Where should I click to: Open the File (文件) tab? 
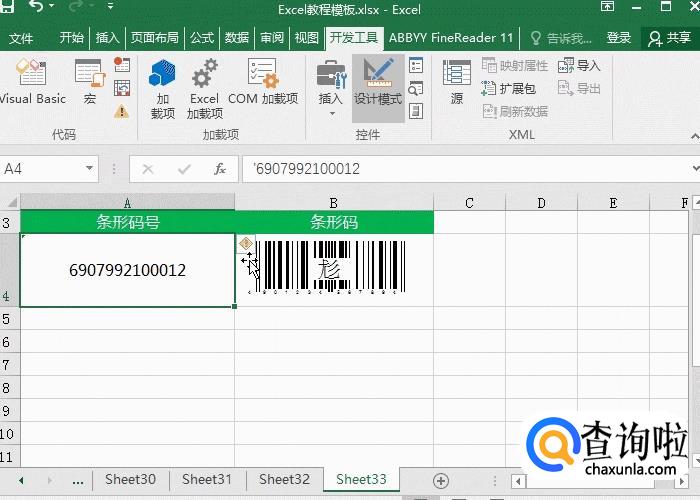point(21,38)
